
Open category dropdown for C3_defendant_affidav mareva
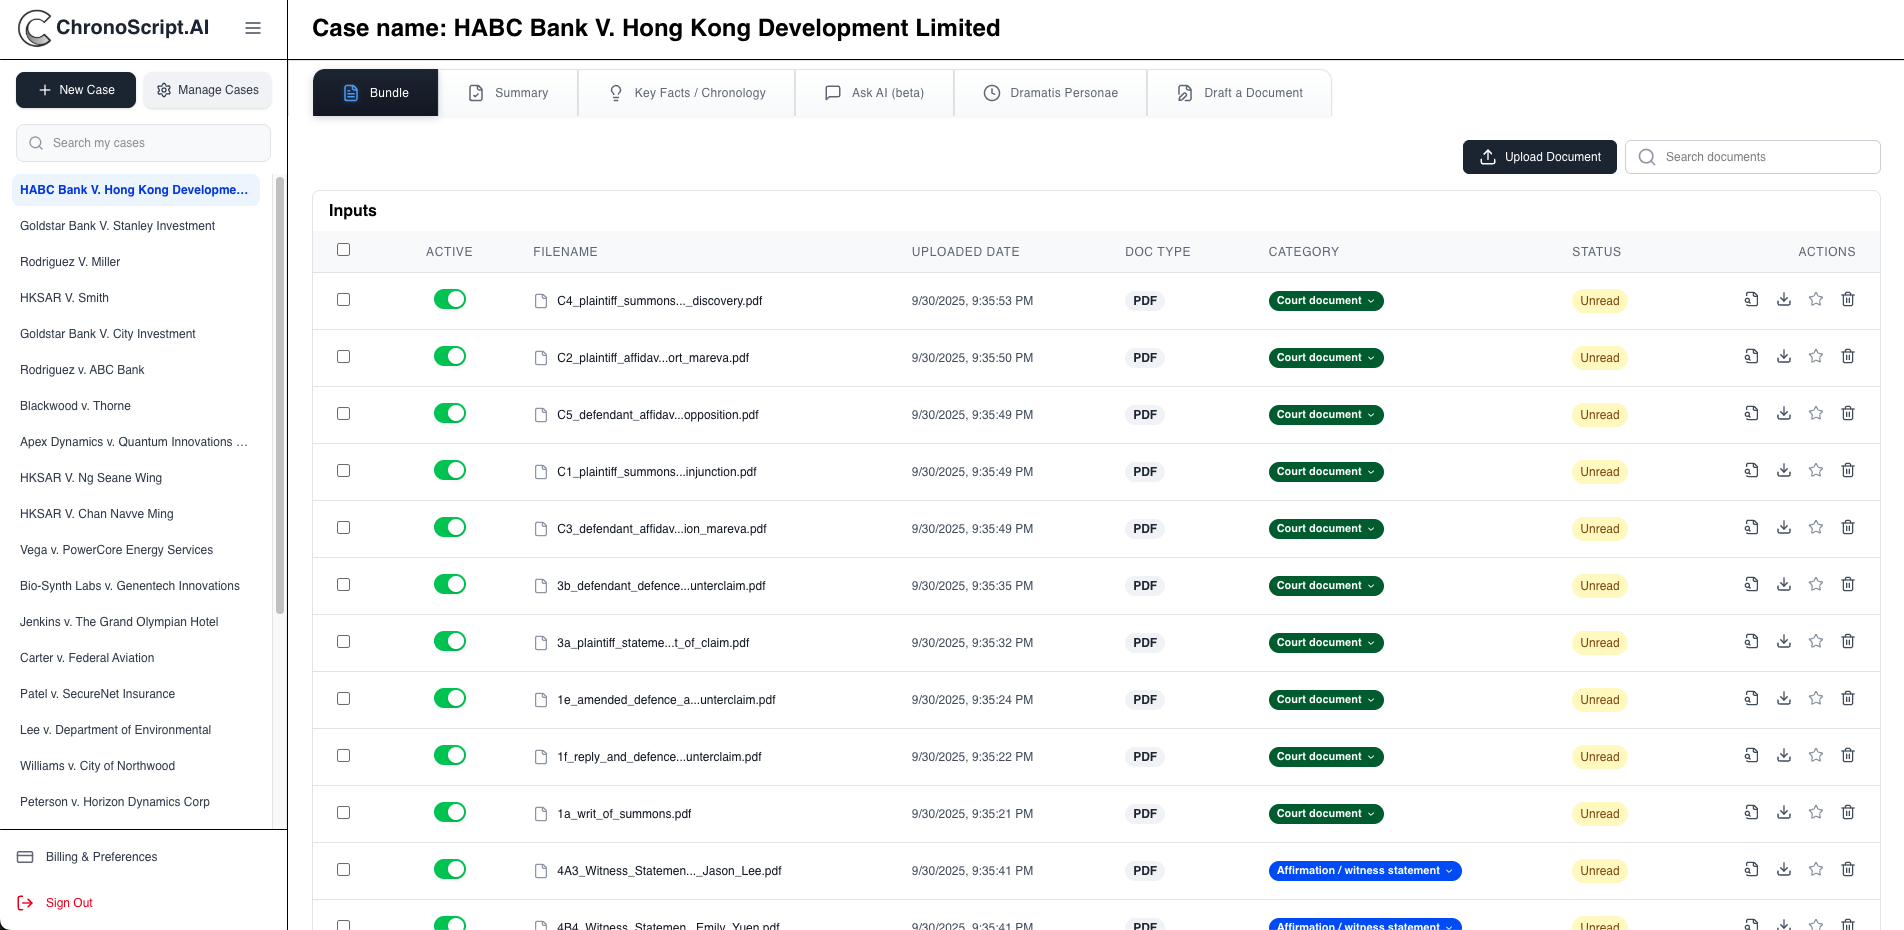coord(1325,529)
